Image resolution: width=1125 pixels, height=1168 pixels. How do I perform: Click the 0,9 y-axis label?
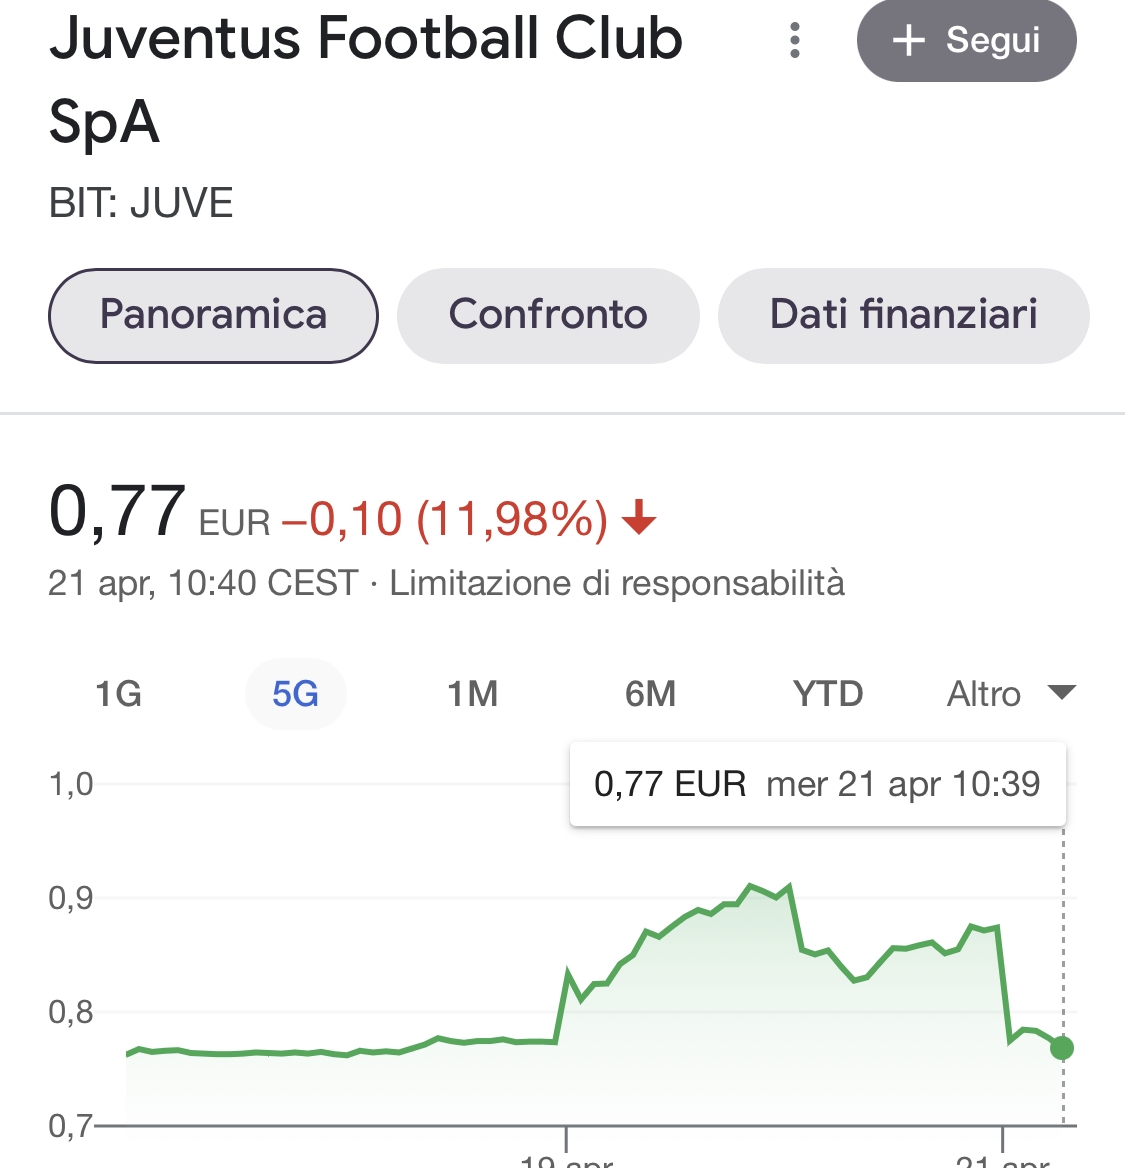click(x=71, y=898)
